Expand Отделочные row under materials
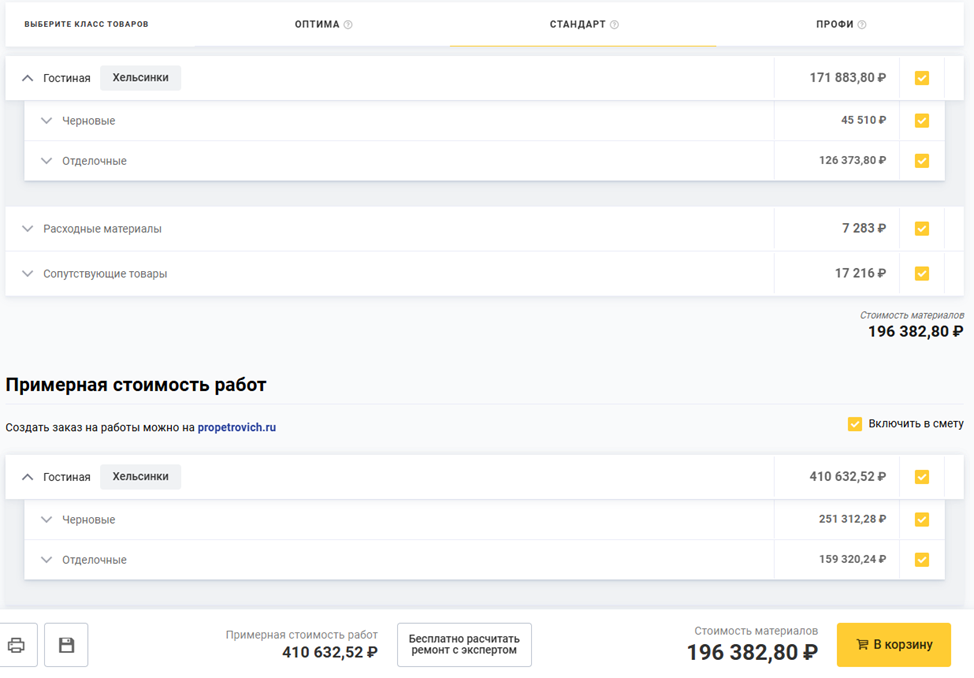The width and height of the screenshot is (974, 678). (46, 161)
